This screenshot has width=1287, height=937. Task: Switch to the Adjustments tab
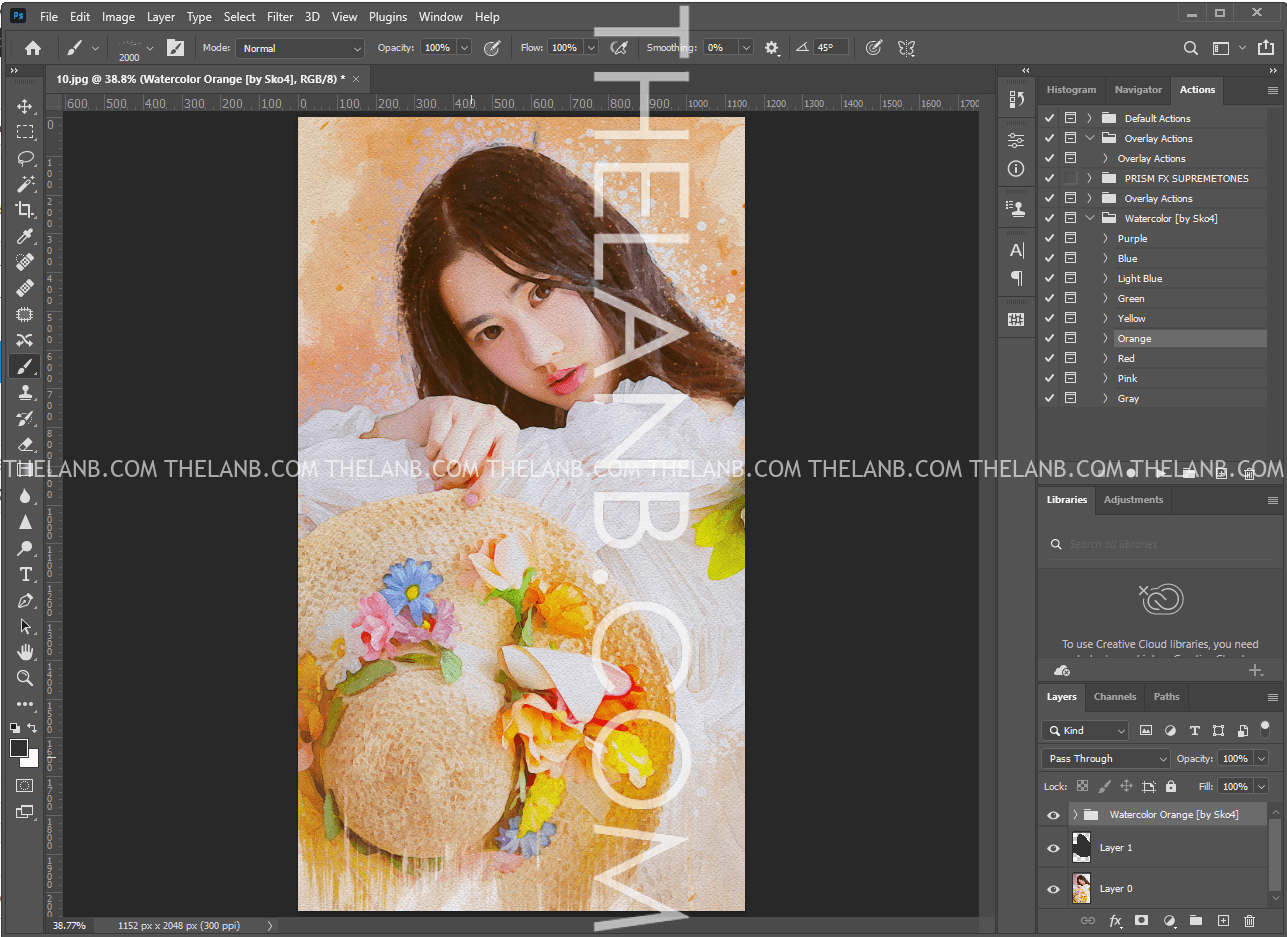[x=1133, y=500]
